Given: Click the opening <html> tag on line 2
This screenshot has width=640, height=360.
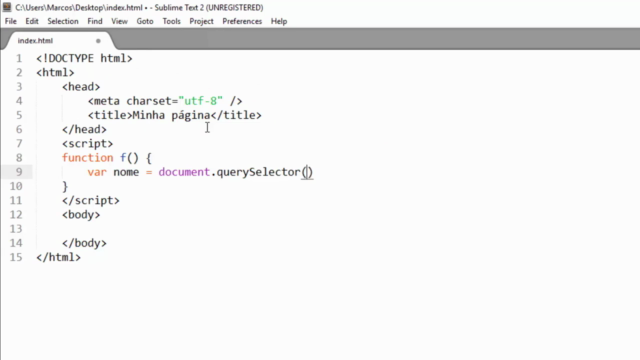Looking at the screenshot, I should pos(55,73).
